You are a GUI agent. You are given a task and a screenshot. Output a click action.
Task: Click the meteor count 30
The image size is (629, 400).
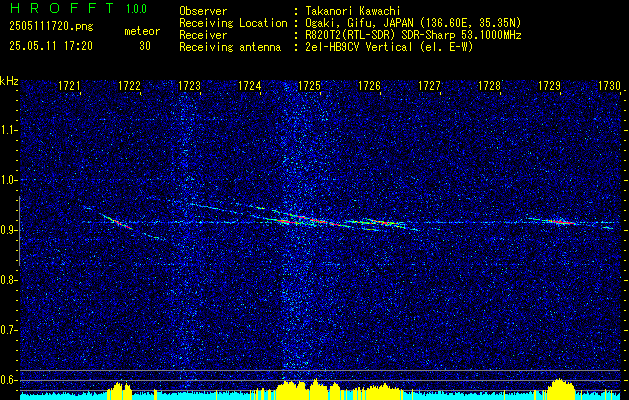(x=145, y=46)
